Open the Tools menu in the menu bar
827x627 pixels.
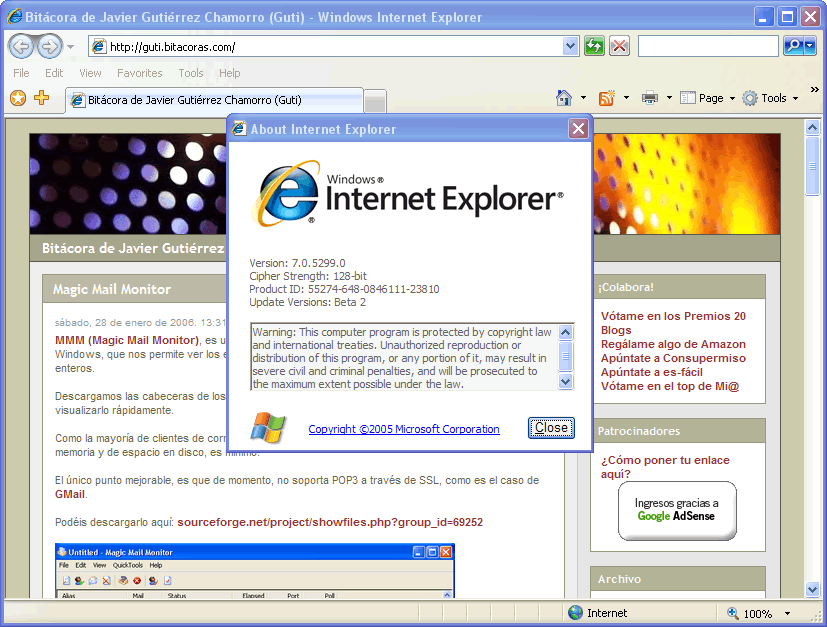click(190, 73)
